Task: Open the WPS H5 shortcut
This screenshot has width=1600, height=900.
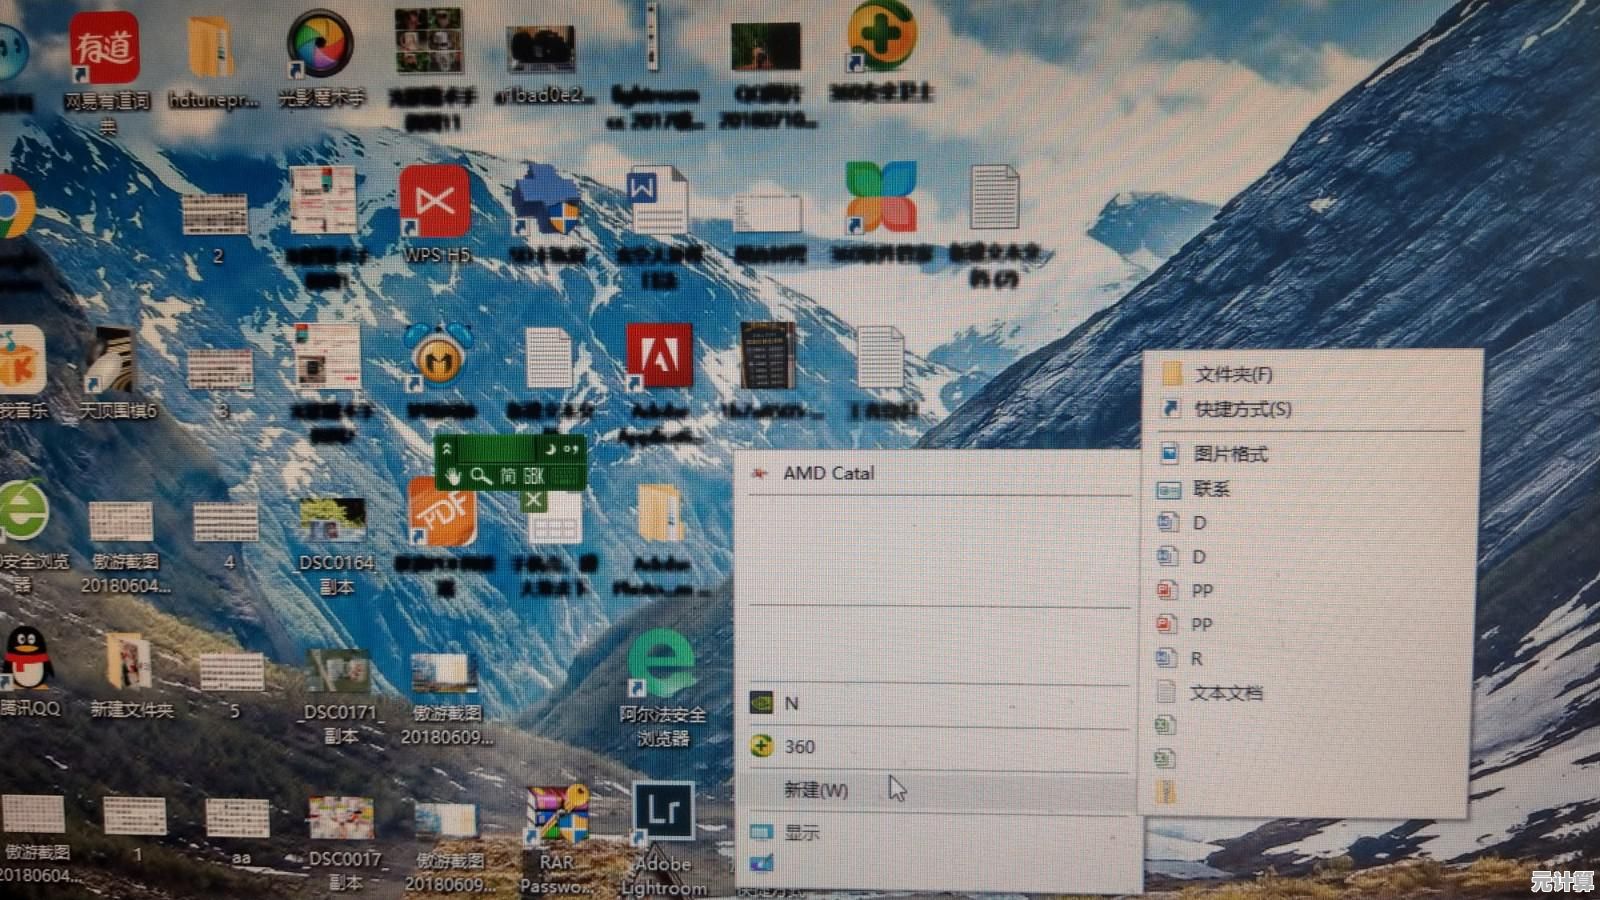Action: coord(435,203)
